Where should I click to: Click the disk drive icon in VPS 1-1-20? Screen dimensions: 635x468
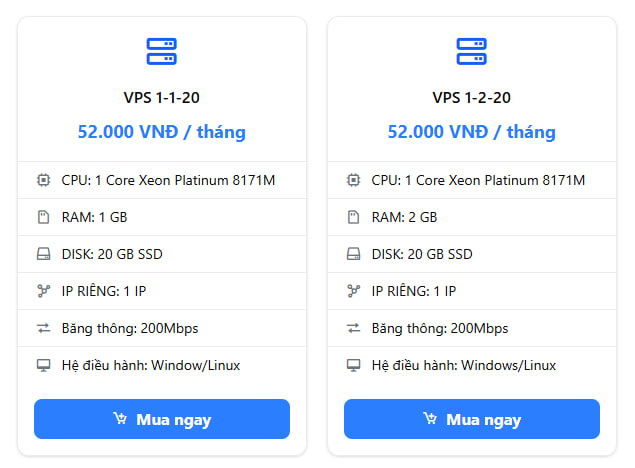click(43, 254)
